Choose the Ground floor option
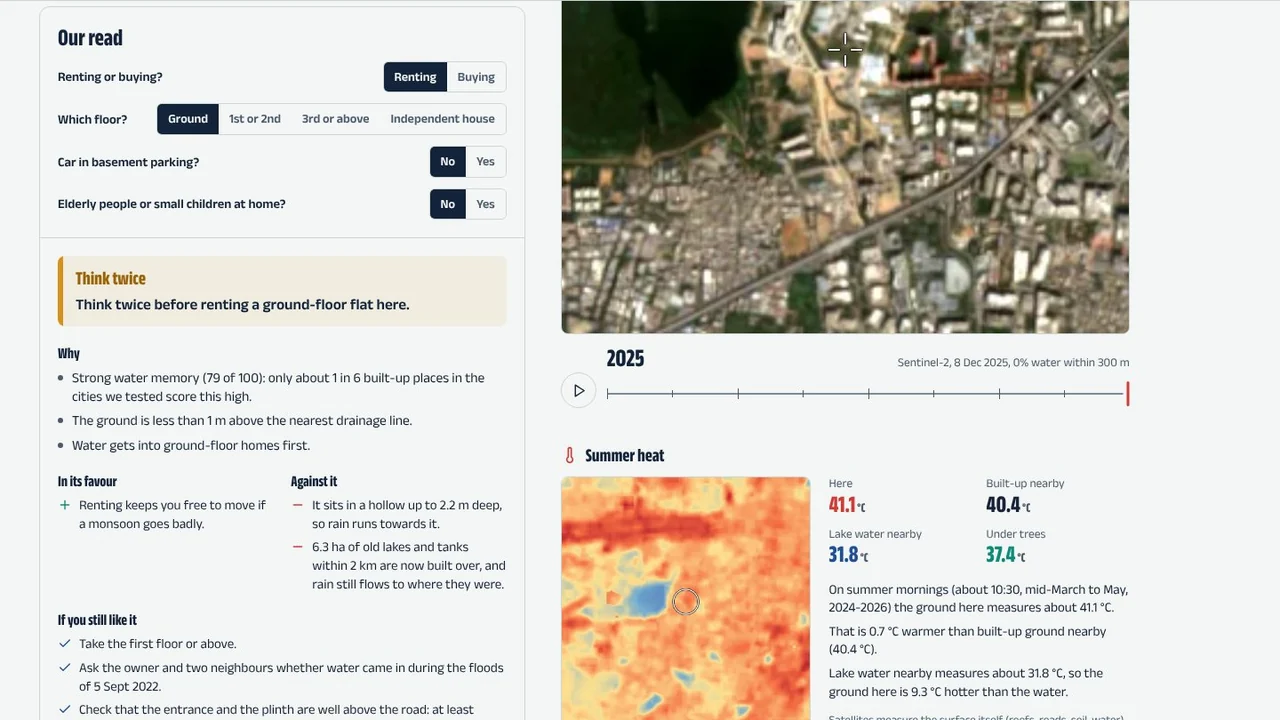 pos(188,119)
